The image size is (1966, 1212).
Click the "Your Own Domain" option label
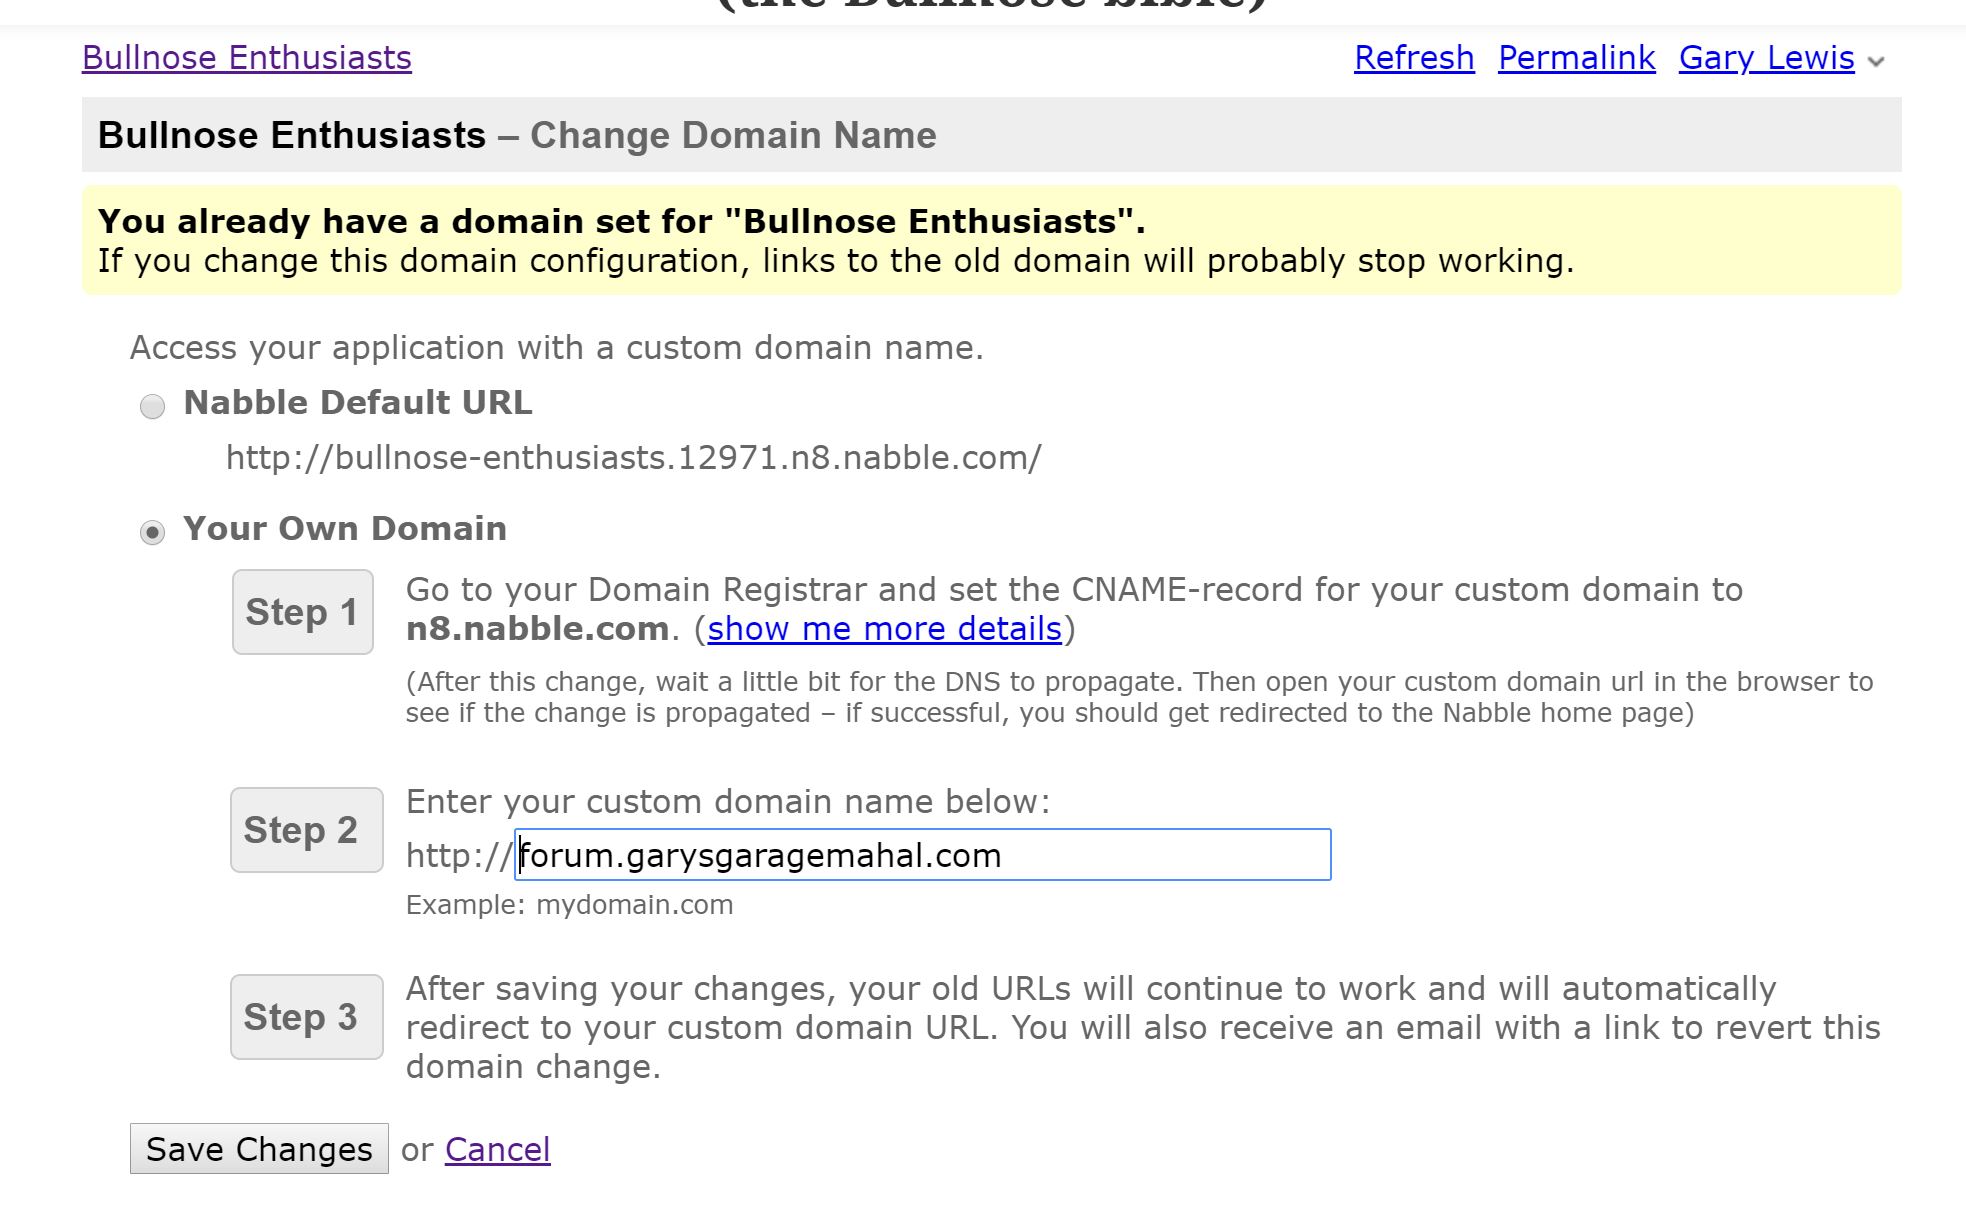[x=345, y=529]
